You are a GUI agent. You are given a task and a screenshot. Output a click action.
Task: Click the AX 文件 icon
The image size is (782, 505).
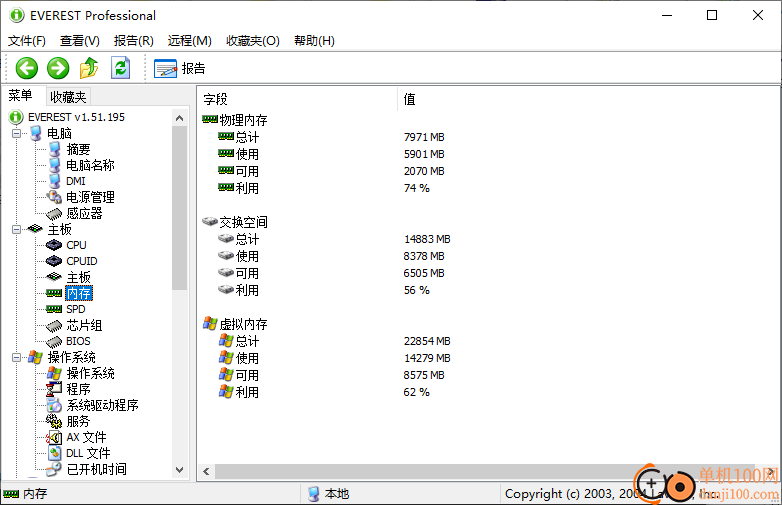(54, 437)
